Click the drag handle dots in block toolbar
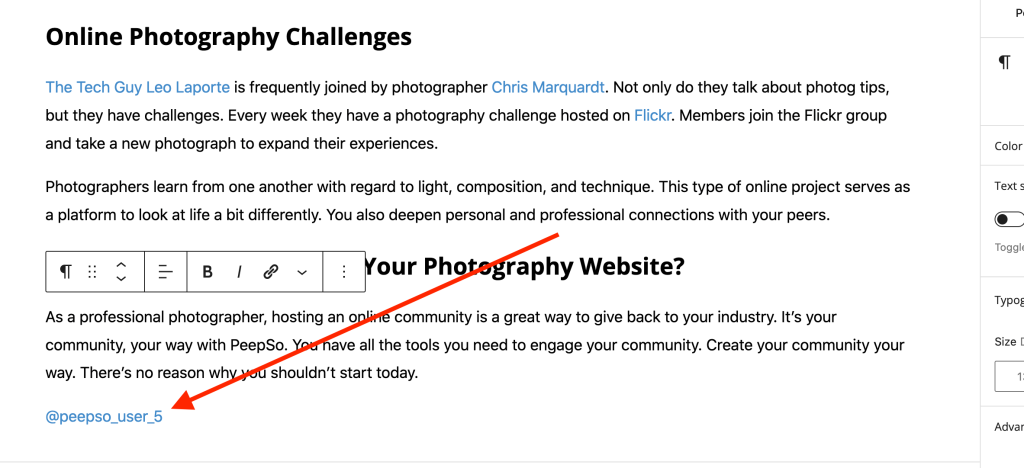 click(92, 272)
